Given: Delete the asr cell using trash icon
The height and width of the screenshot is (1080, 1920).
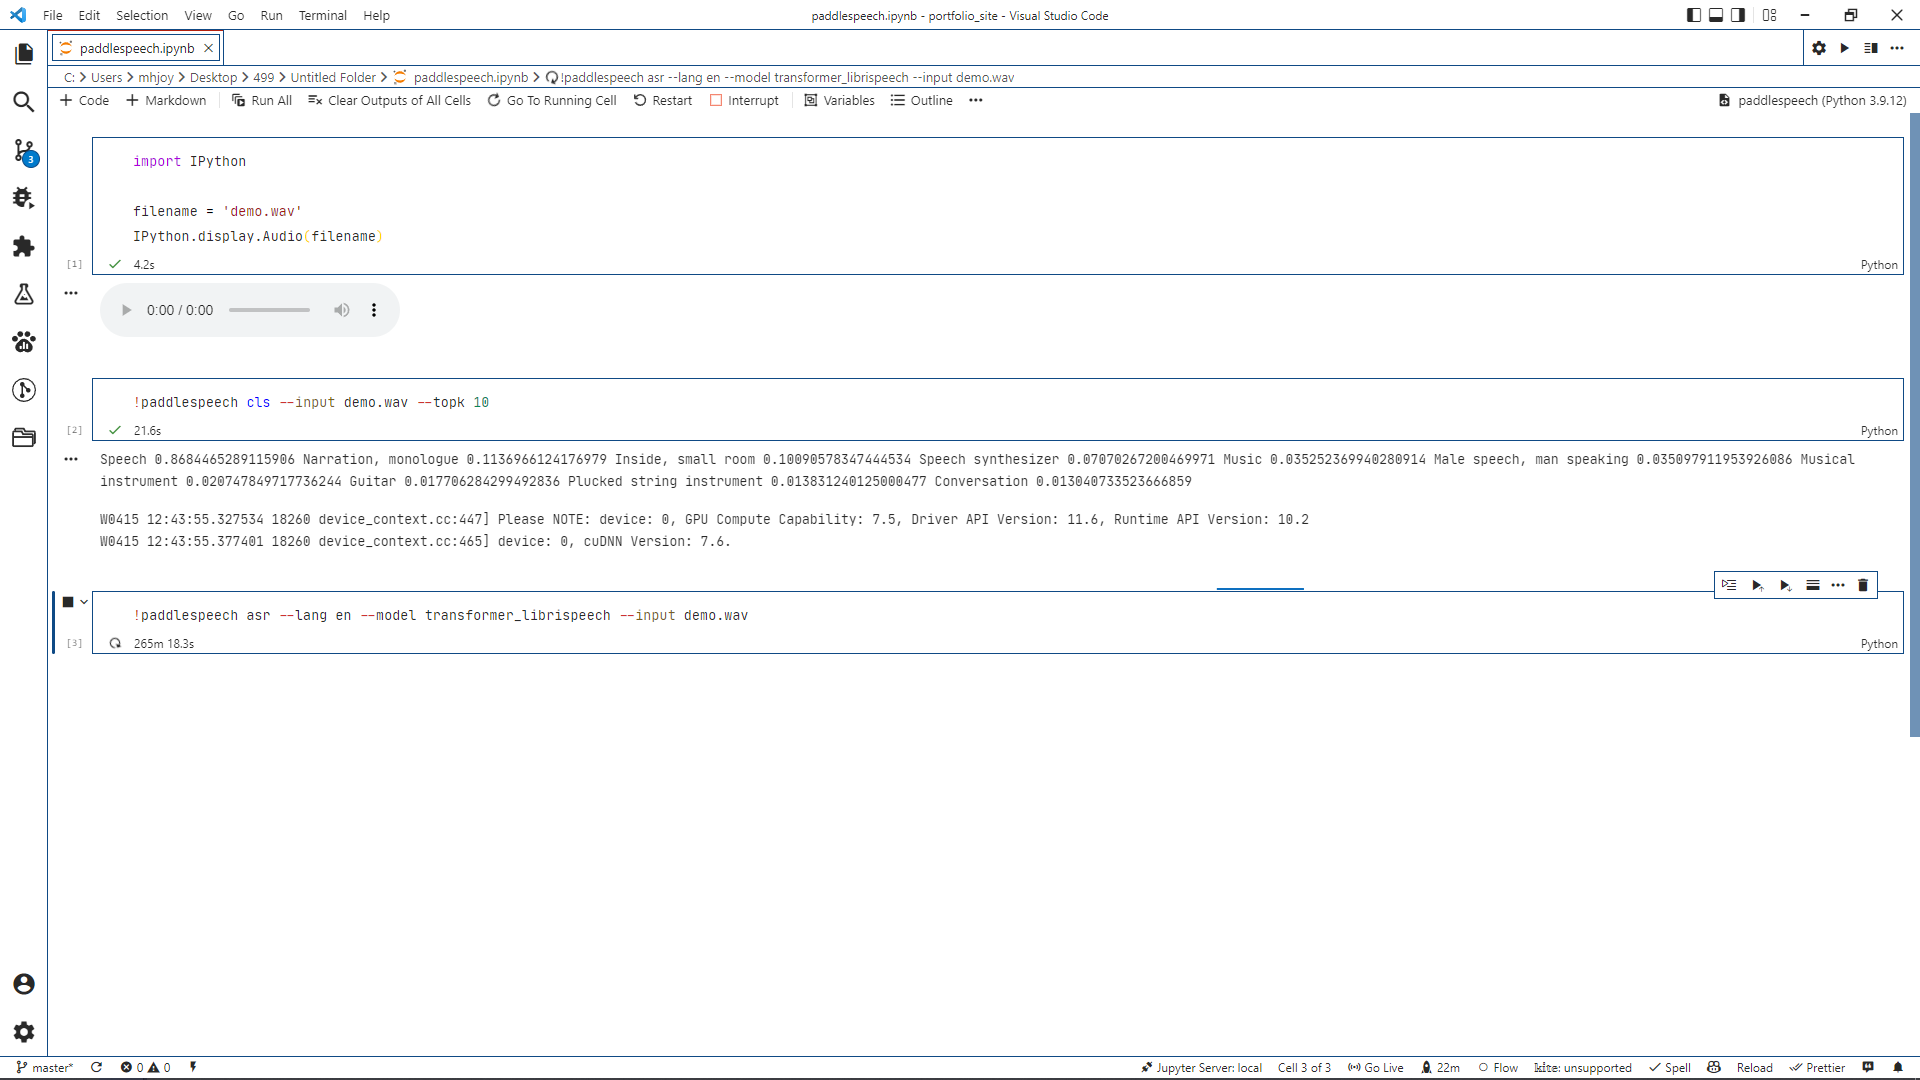Looking at the screenshot, I should (x=1862, y=585).
